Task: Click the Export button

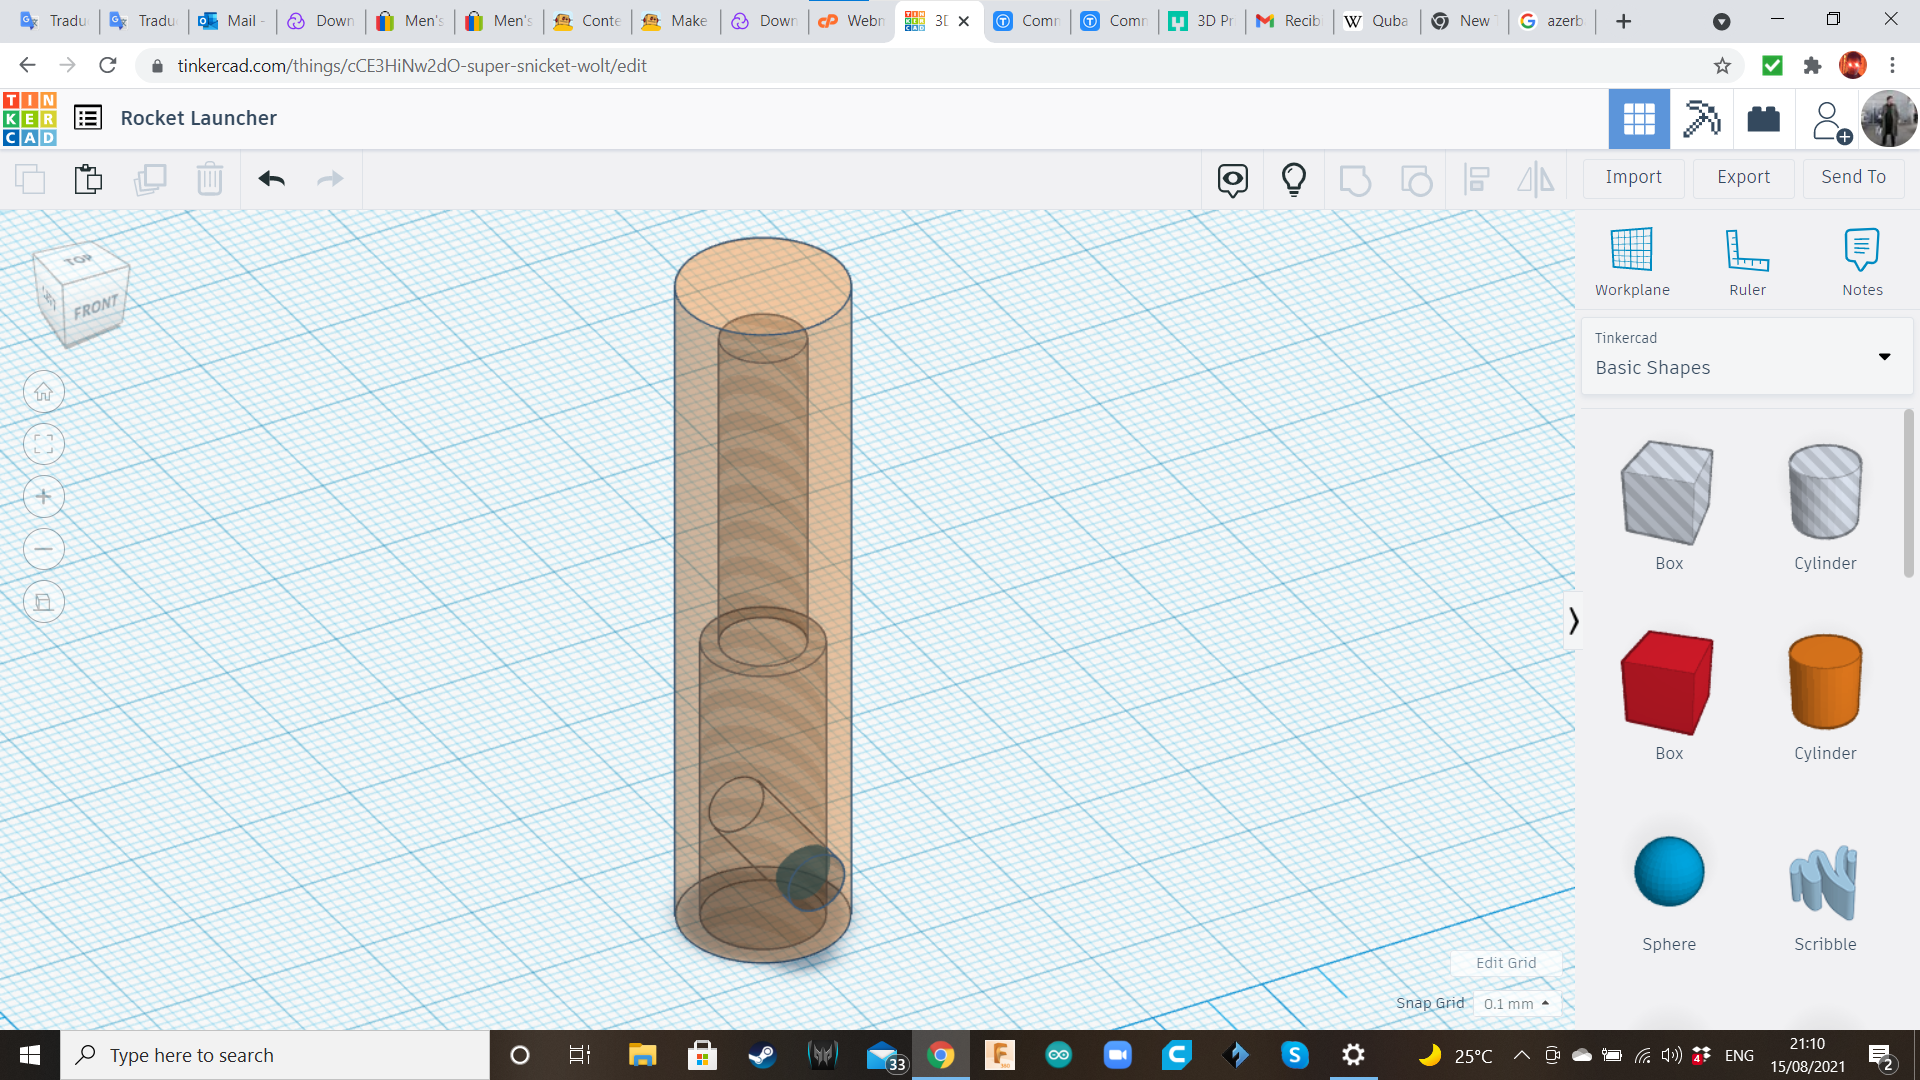Action: pos(1743,177)
